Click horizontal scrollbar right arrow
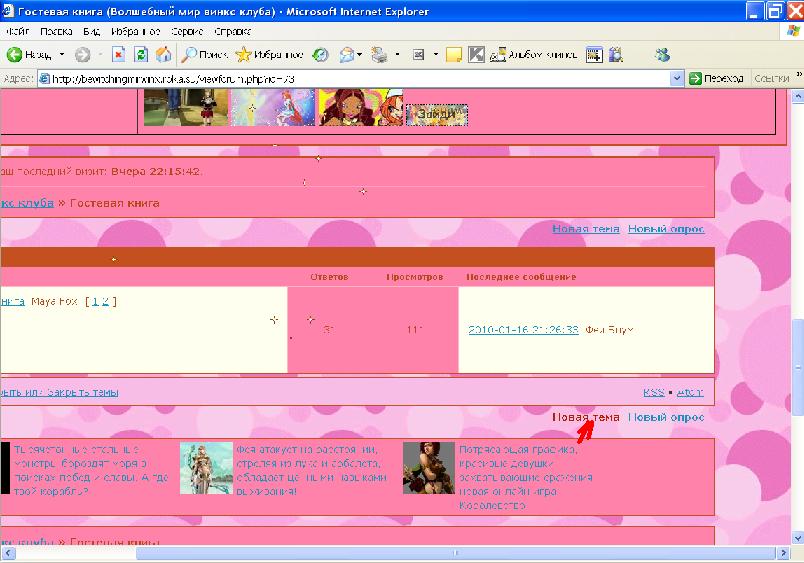This screenshot has width=804, height=563. 782,553
